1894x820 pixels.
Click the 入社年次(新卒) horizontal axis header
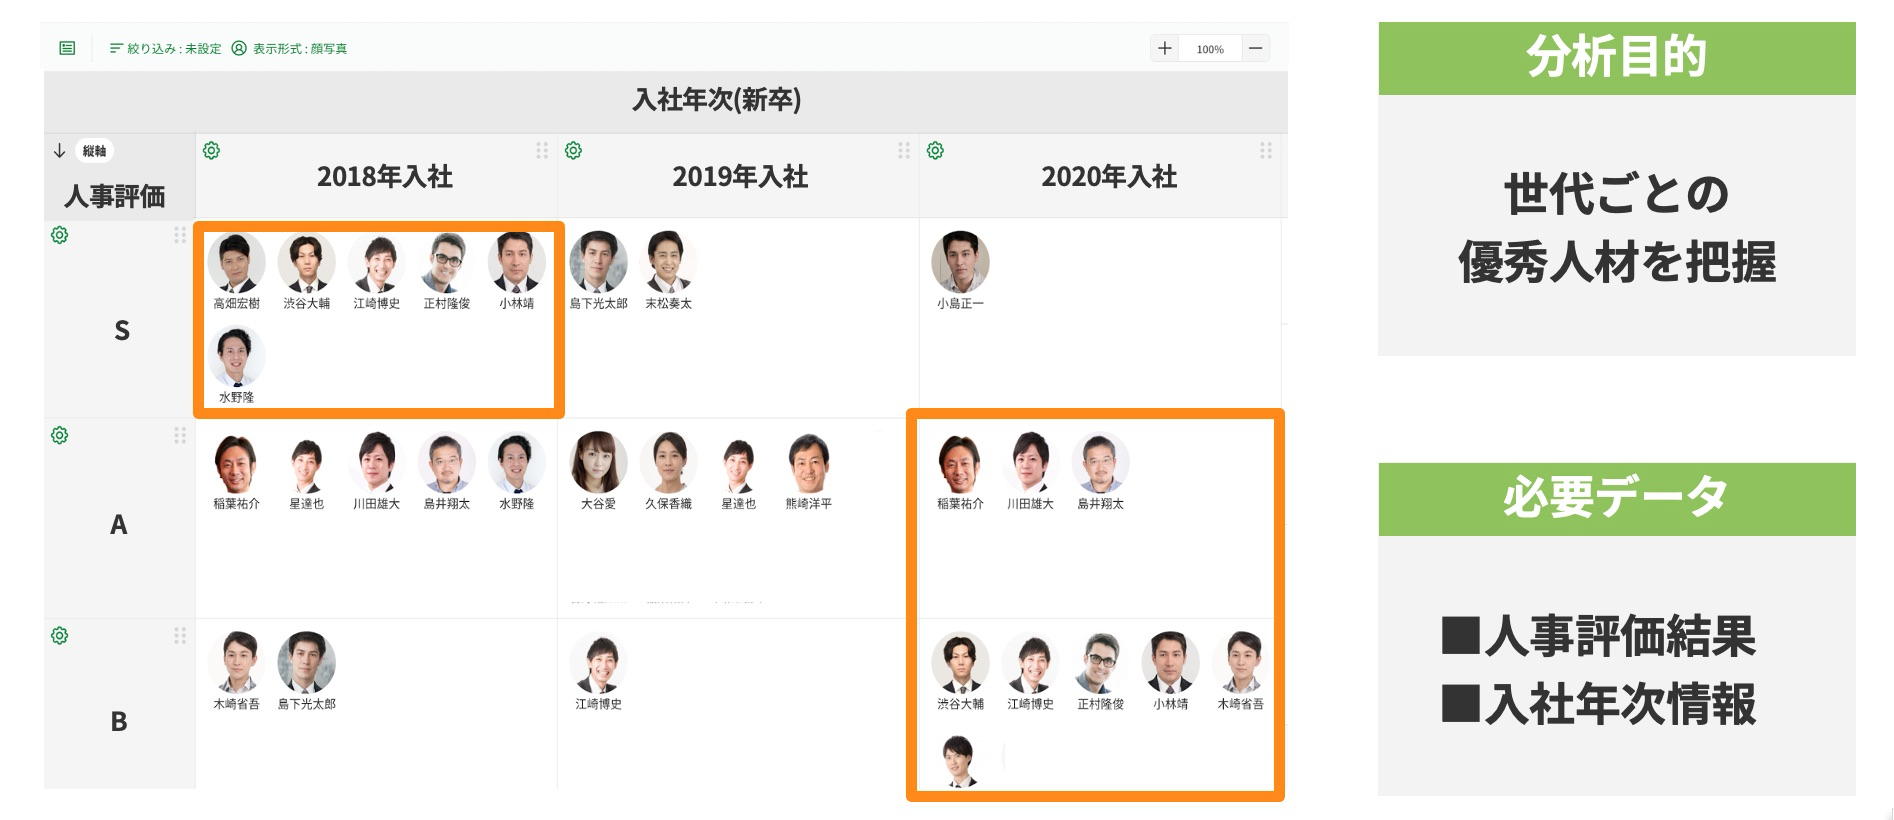point(716,100)
